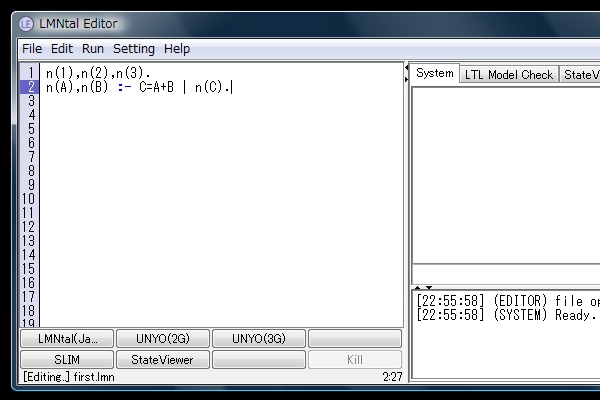Open the Run menu
600x400 pixels.
93,48
